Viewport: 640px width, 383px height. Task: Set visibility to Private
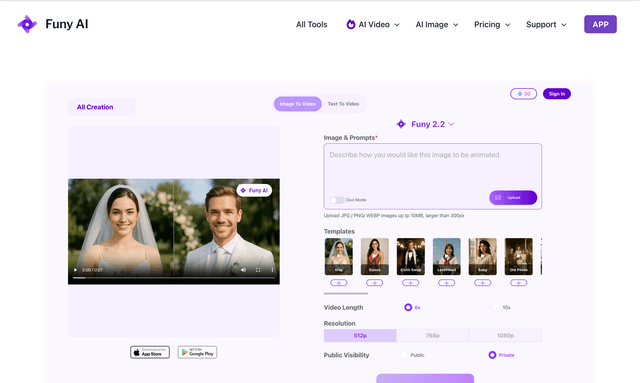coord(492,355)
